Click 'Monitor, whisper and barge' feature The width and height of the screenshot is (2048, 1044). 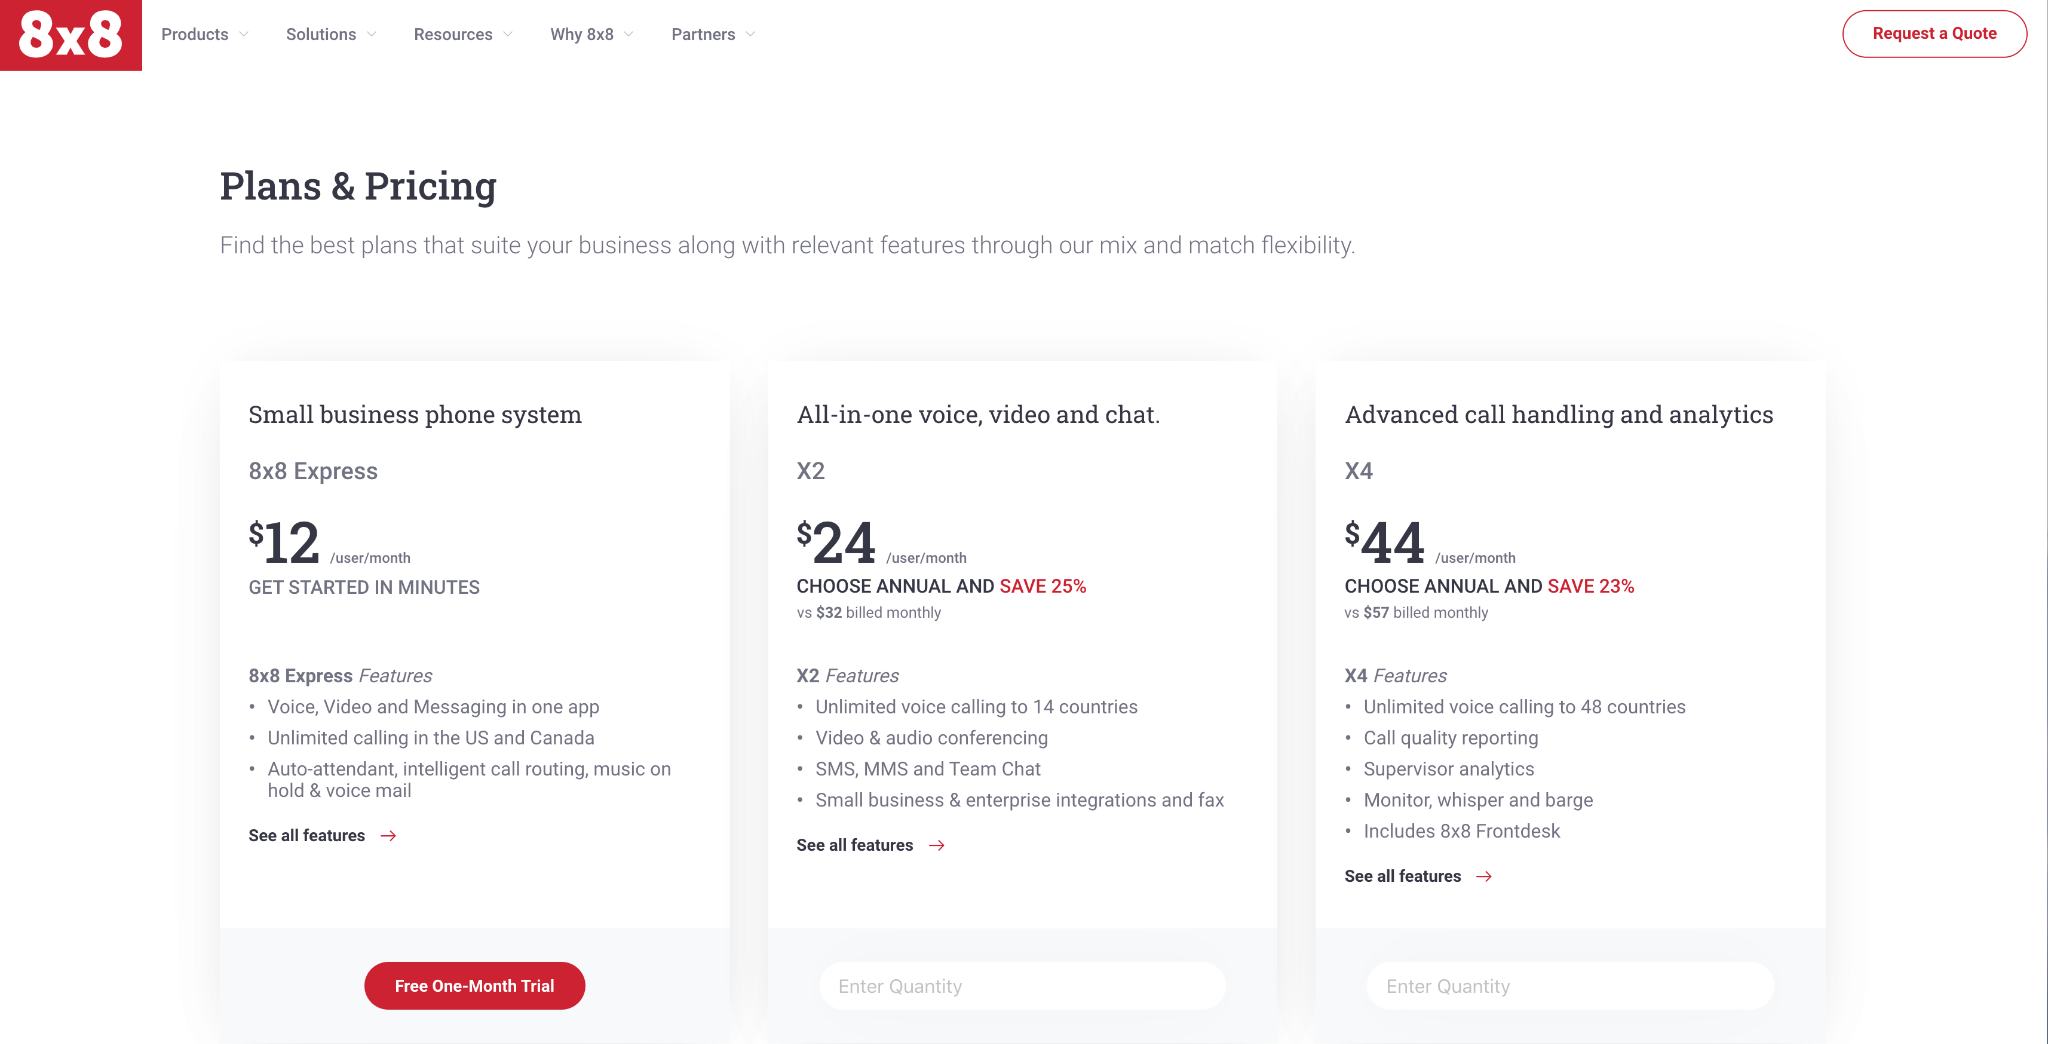tap(1478, 800)
